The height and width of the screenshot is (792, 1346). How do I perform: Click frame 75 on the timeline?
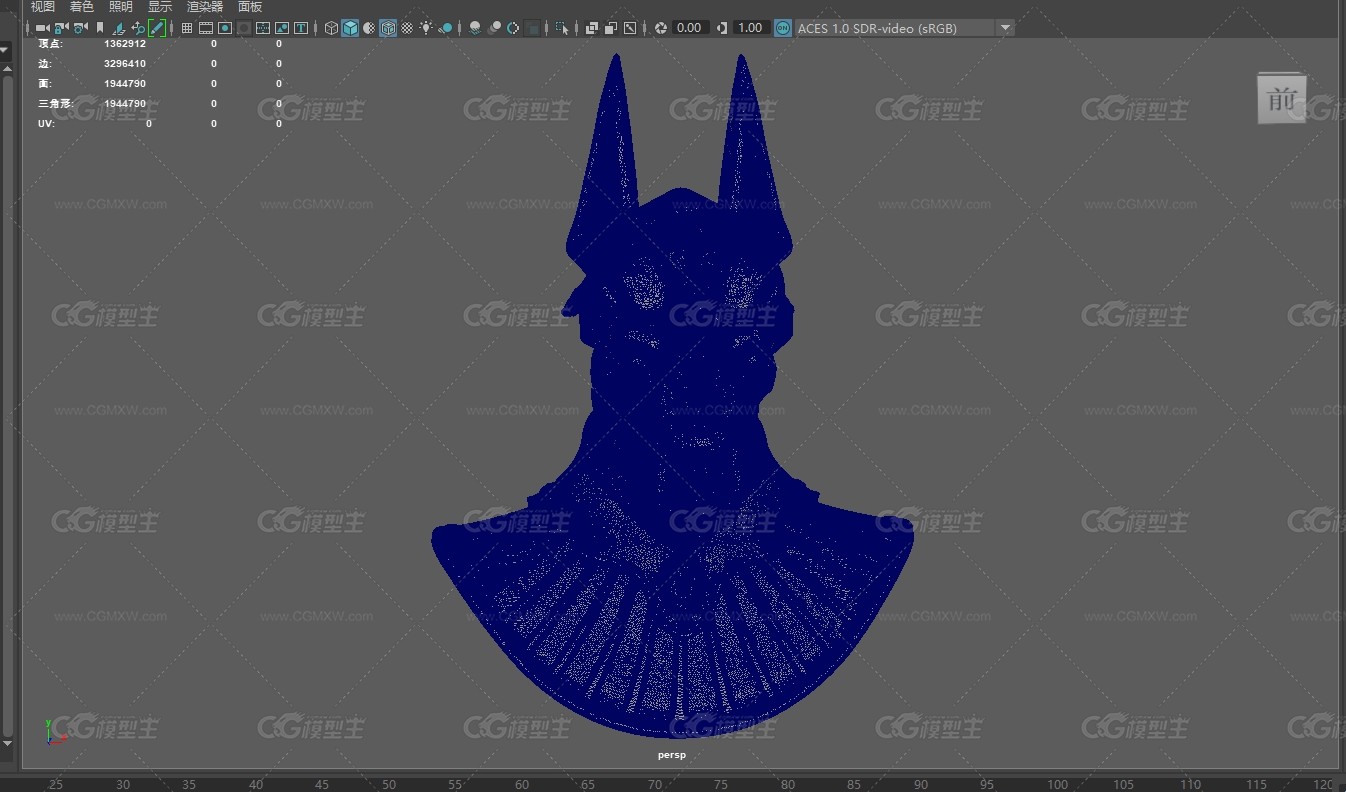coord(722,784)
